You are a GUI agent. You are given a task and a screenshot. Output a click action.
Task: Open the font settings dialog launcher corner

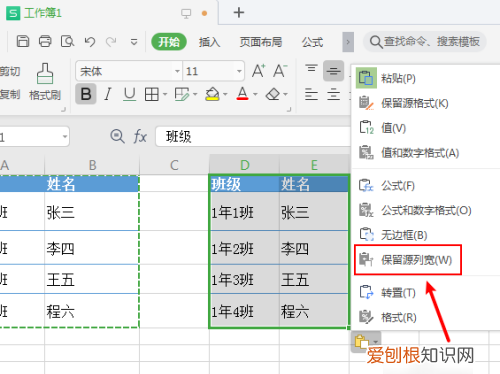(x=289, y=109)
